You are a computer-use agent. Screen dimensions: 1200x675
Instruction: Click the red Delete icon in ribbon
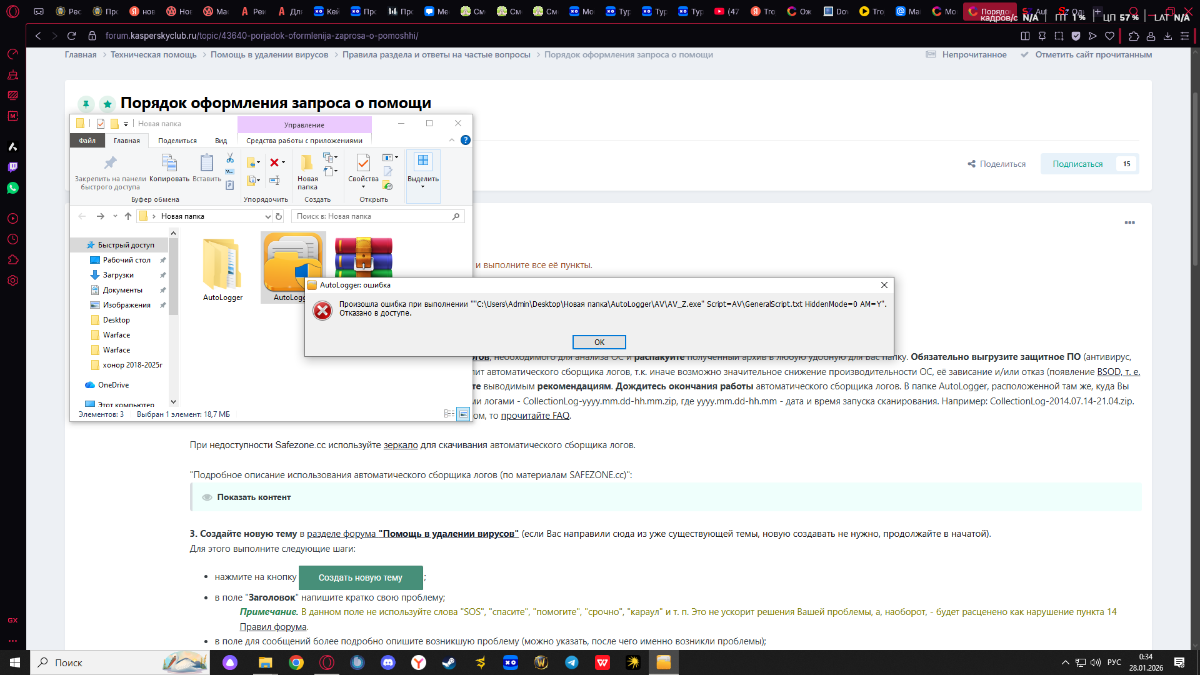276,162
